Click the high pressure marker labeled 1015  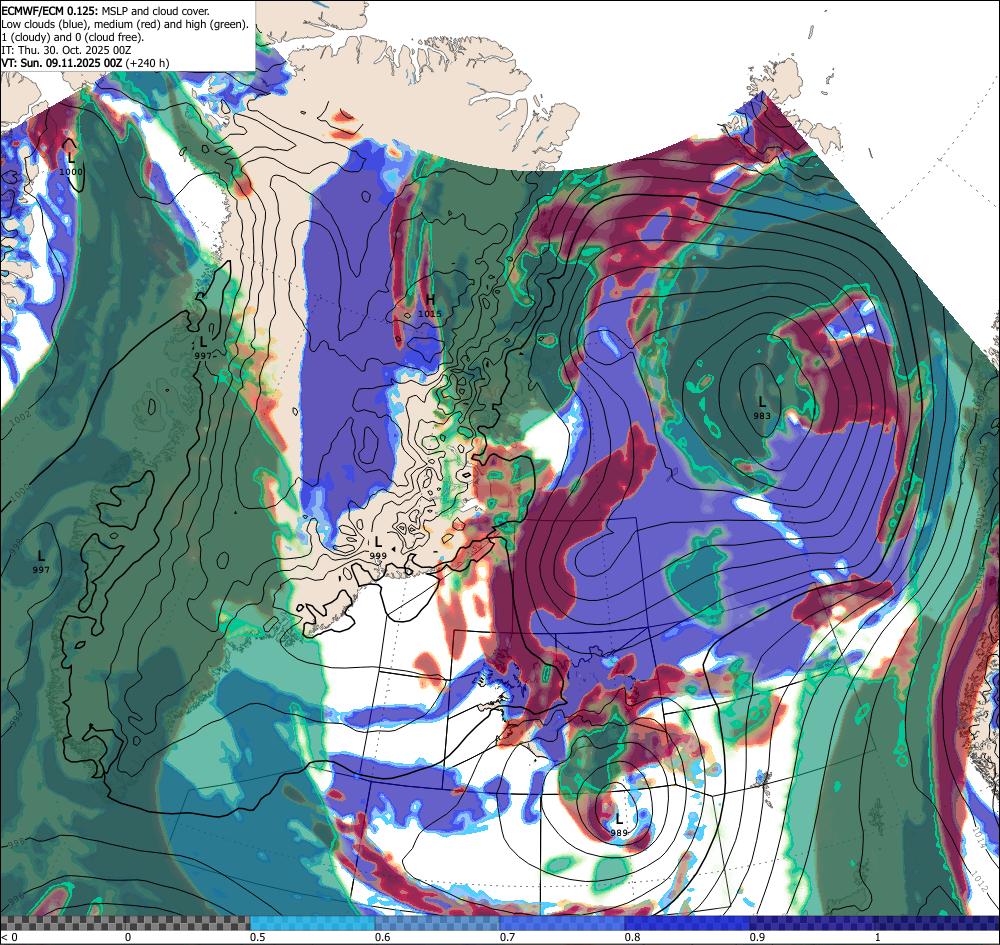tap(430, 305)
